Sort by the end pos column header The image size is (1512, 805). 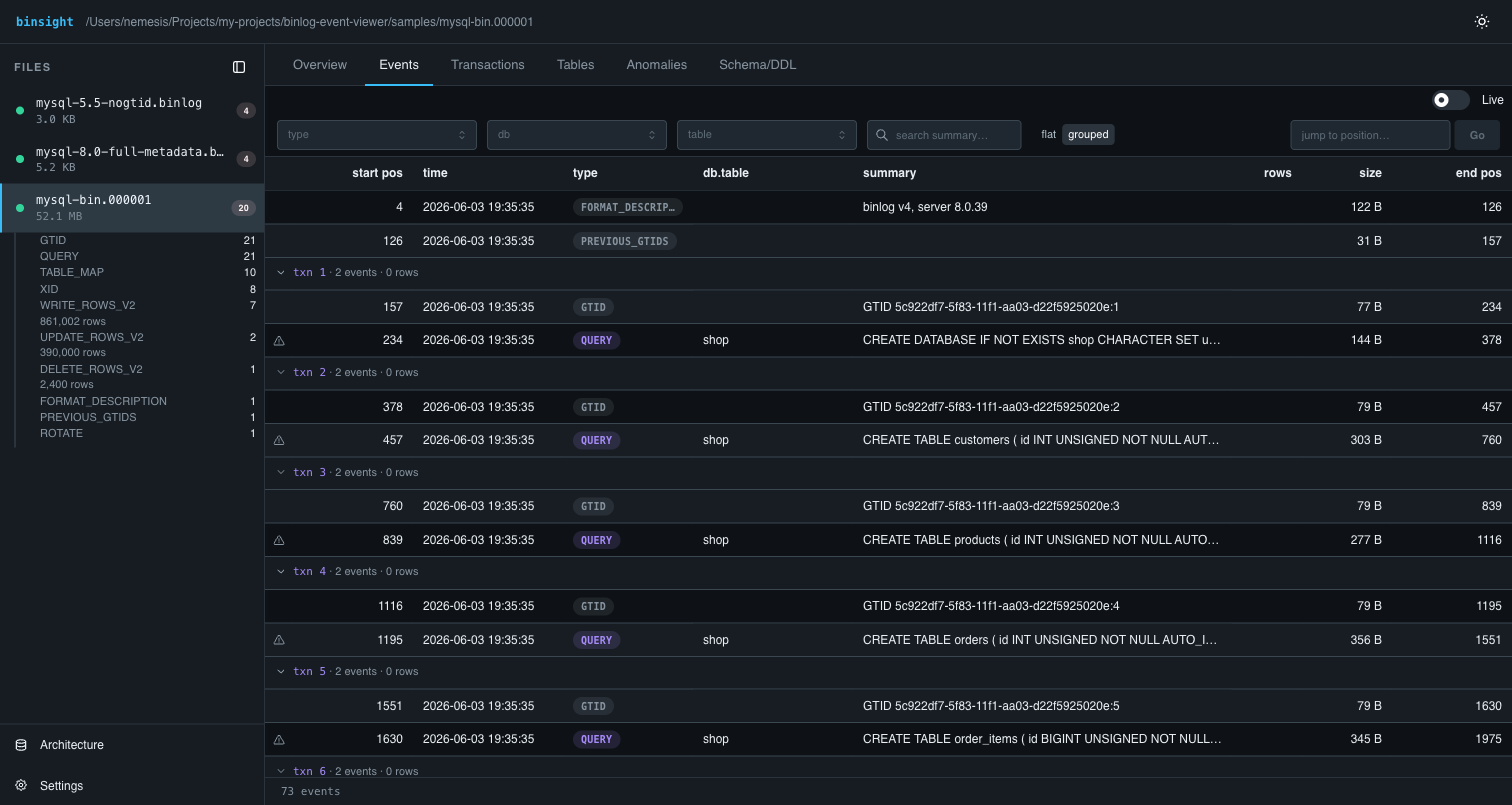tap(1478, 173)
